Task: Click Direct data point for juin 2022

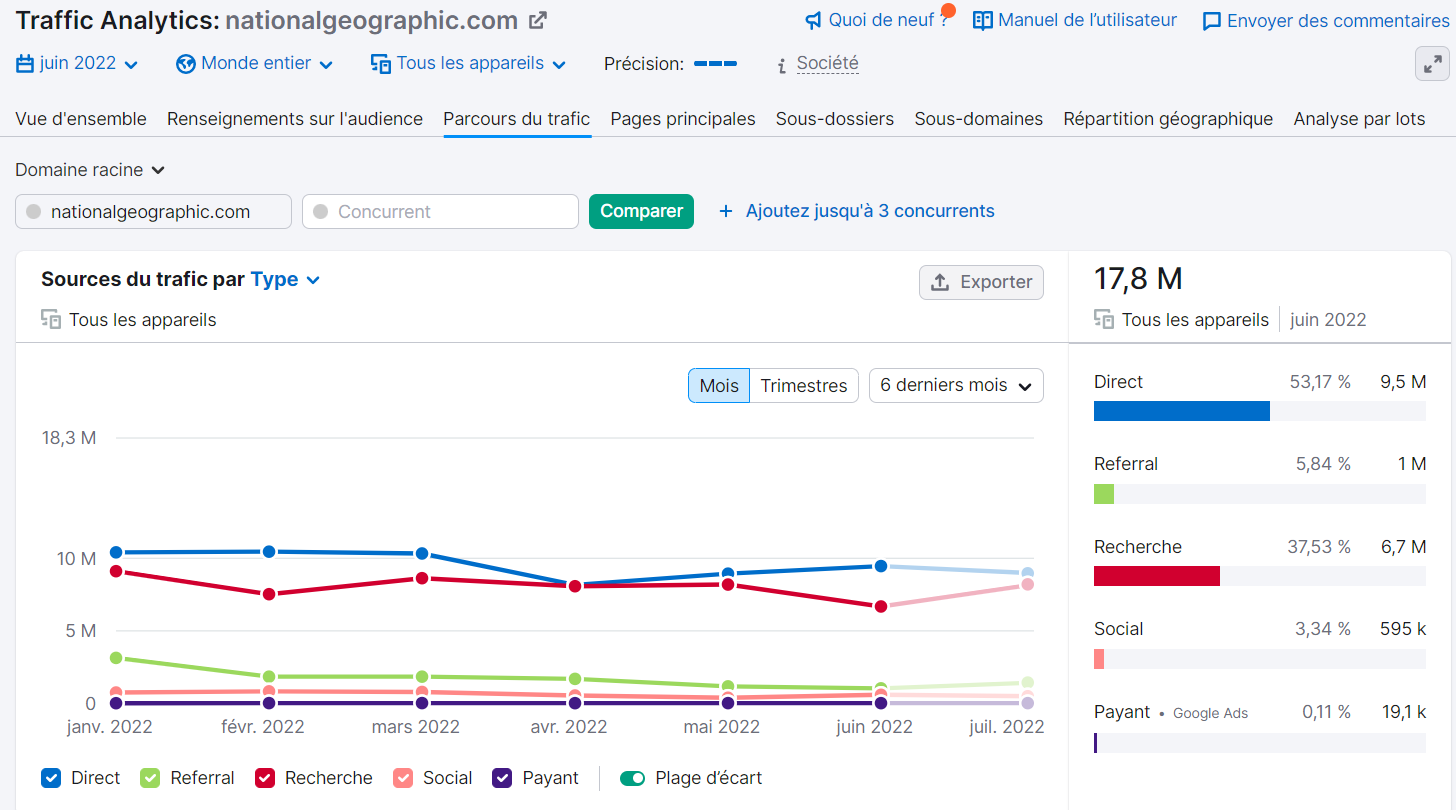Action: pos(881,566)
